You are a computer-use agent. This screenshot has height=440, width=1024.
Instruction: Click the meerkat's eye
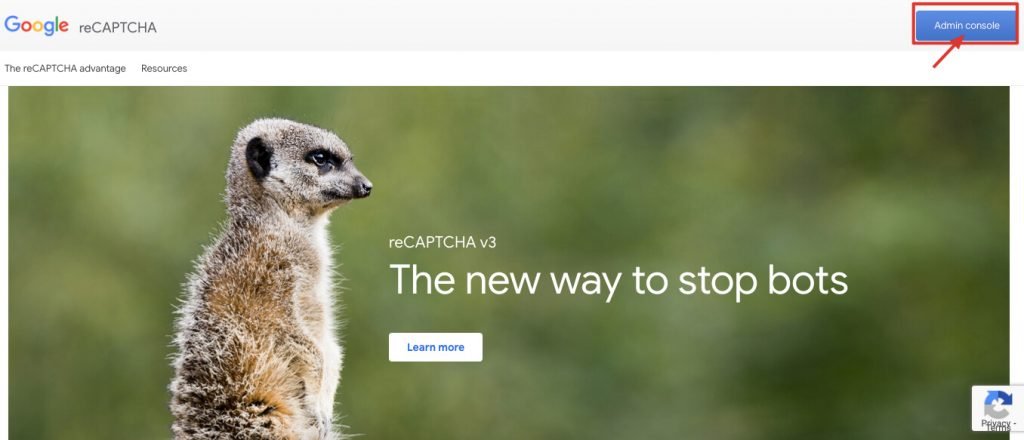(319, 159)
